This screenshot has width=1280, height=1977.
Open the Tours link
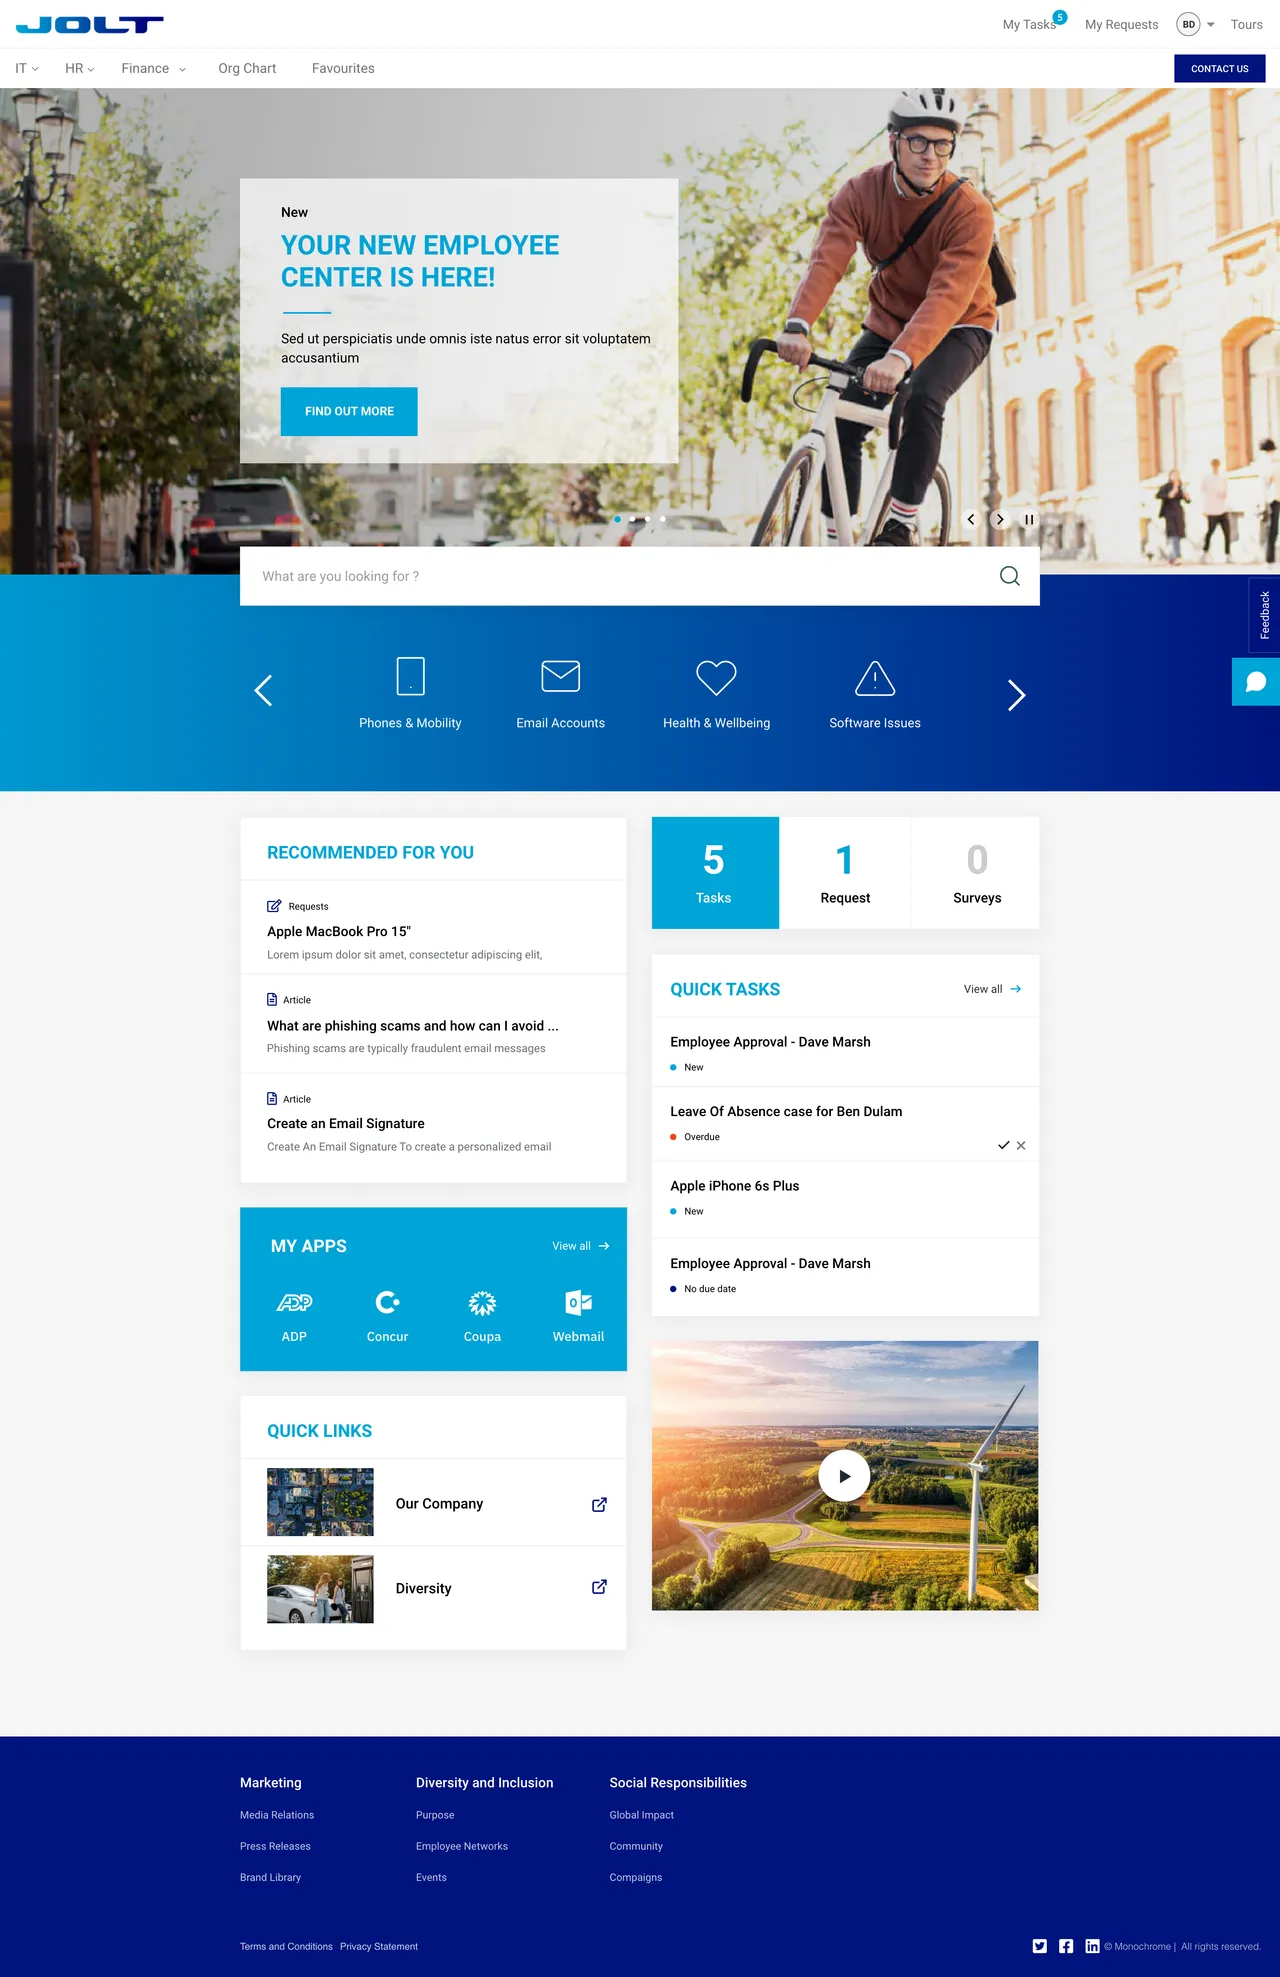[1246, 25]
